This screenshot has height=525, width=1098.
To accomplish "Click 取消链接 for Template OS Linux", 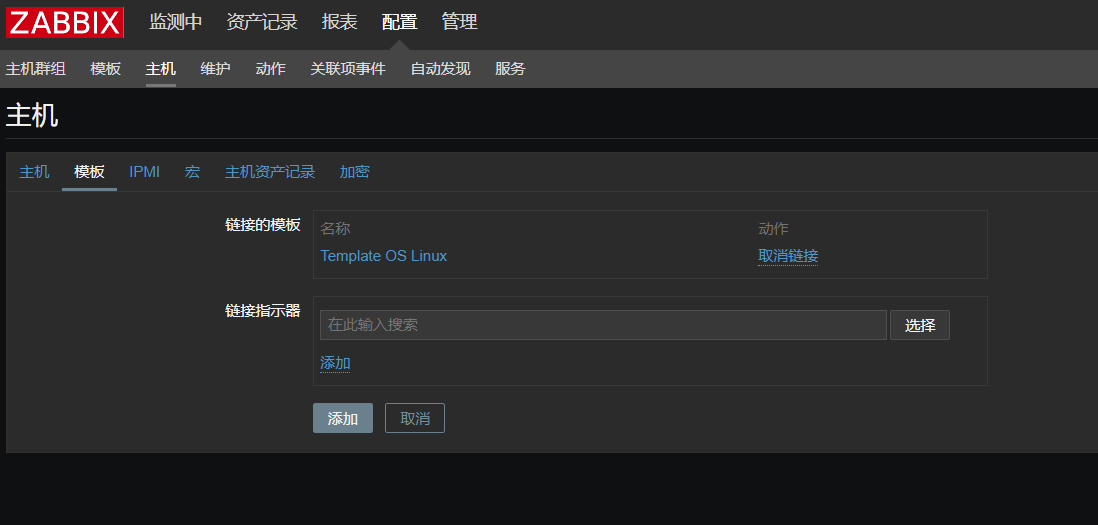I will [x=788, y=256].
